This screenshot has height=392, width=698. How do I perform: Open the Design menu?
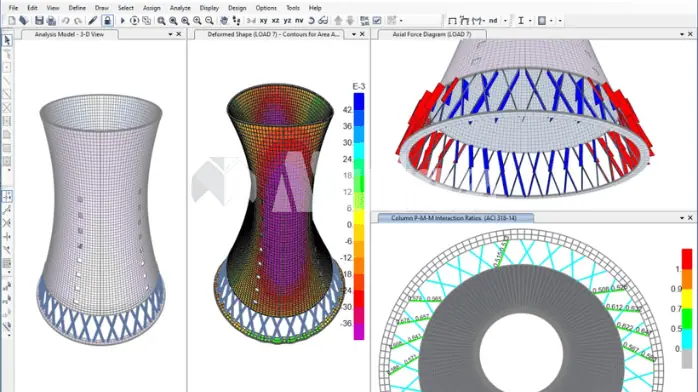click(x=237, y=8)
